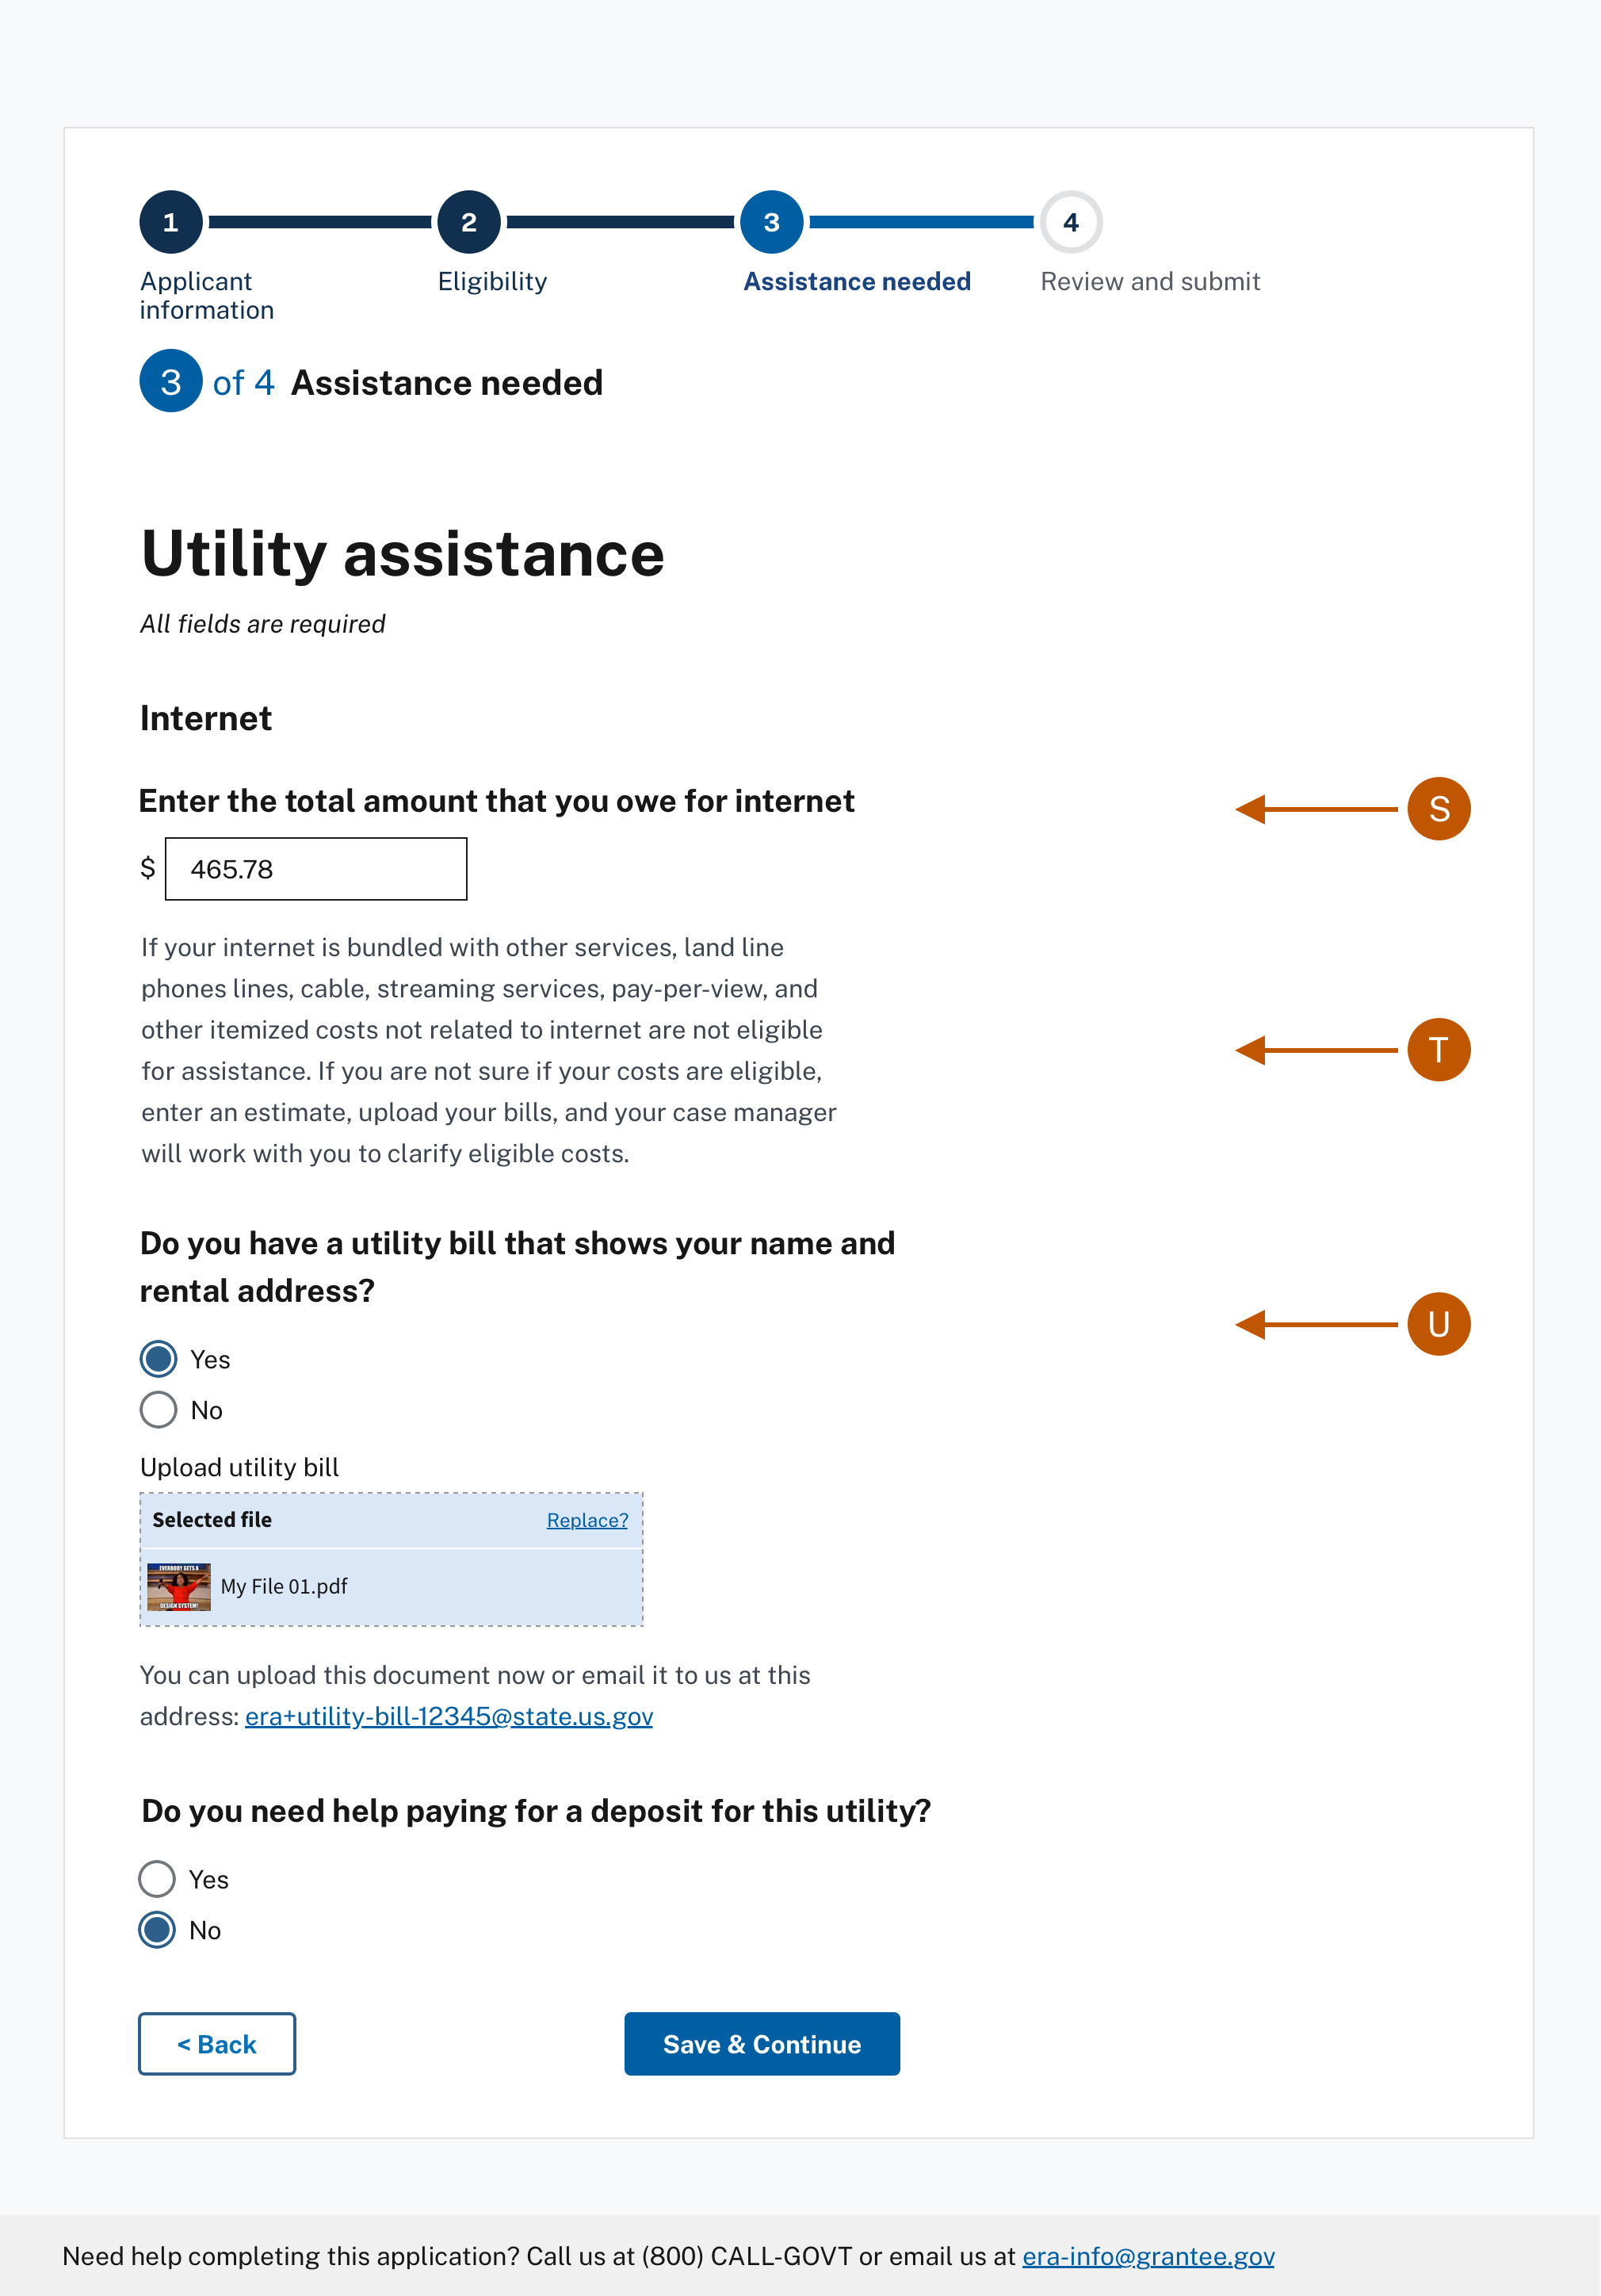This screenshot has width=1601, height=2296.
Task: Click the step 4 Review and submit icon
Action: pos(1069,221)
